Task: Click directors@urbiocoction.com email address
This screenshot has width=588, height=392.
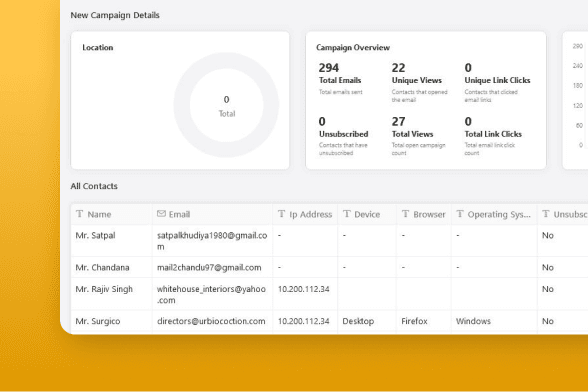Action: click(x=211, y=321)
